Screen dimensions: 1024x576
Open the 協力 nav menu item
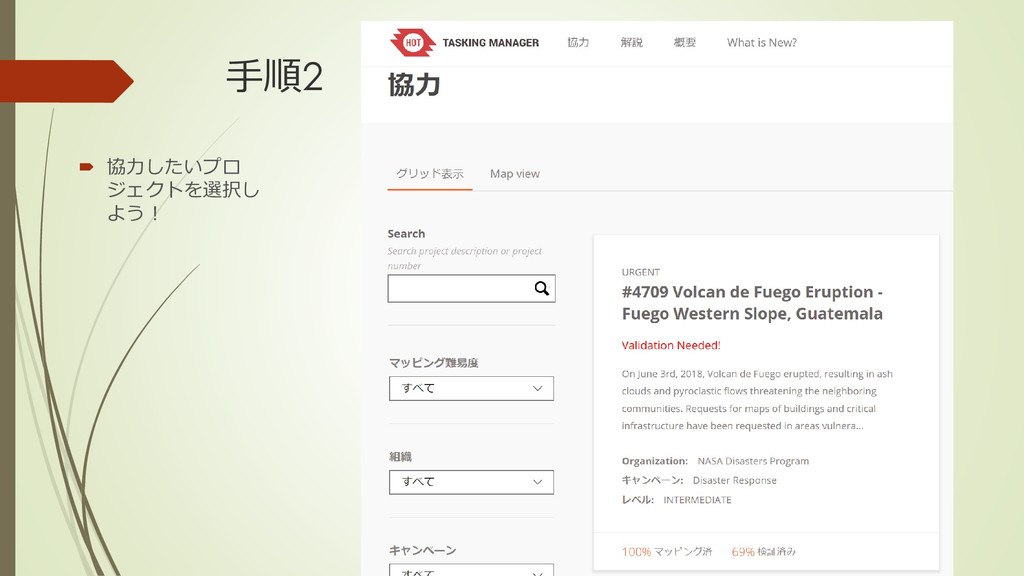578,42
